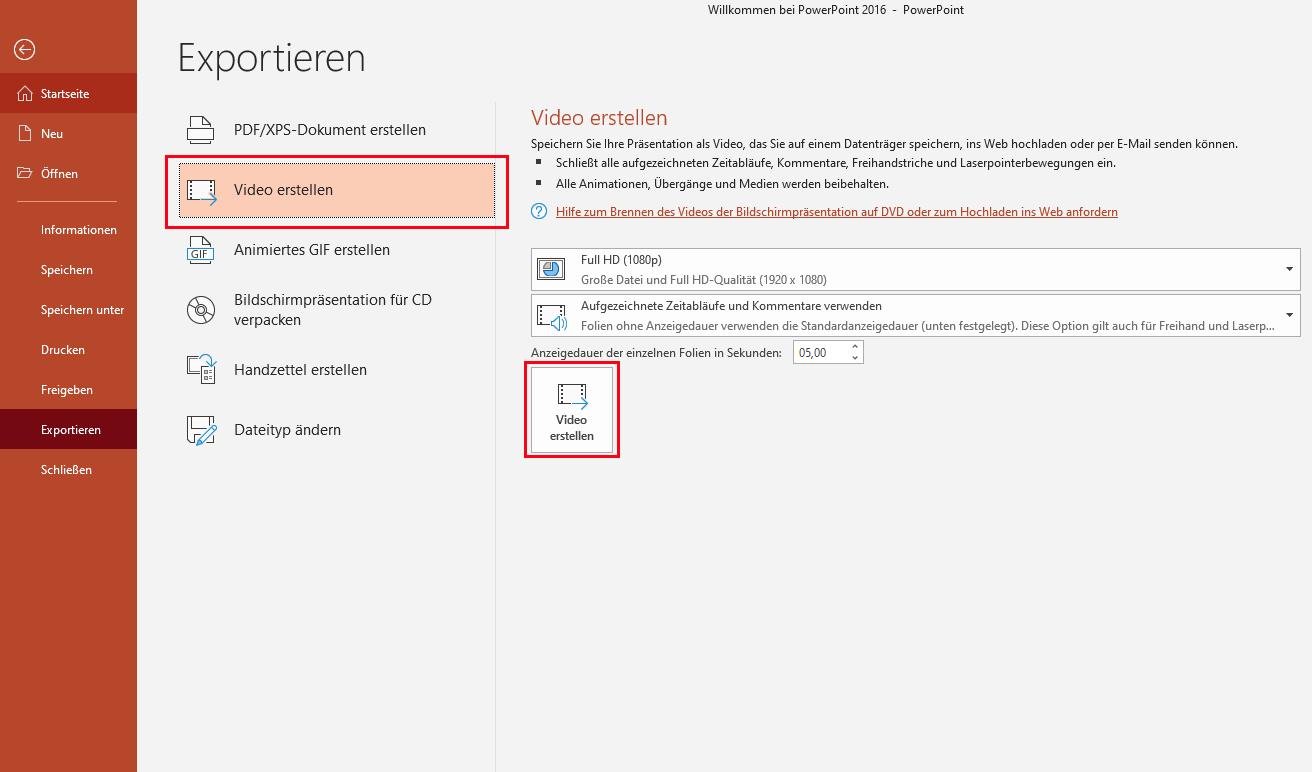Select Video erstellen in export list
This screenshot has height=772, width=1312.
point(337,190)
